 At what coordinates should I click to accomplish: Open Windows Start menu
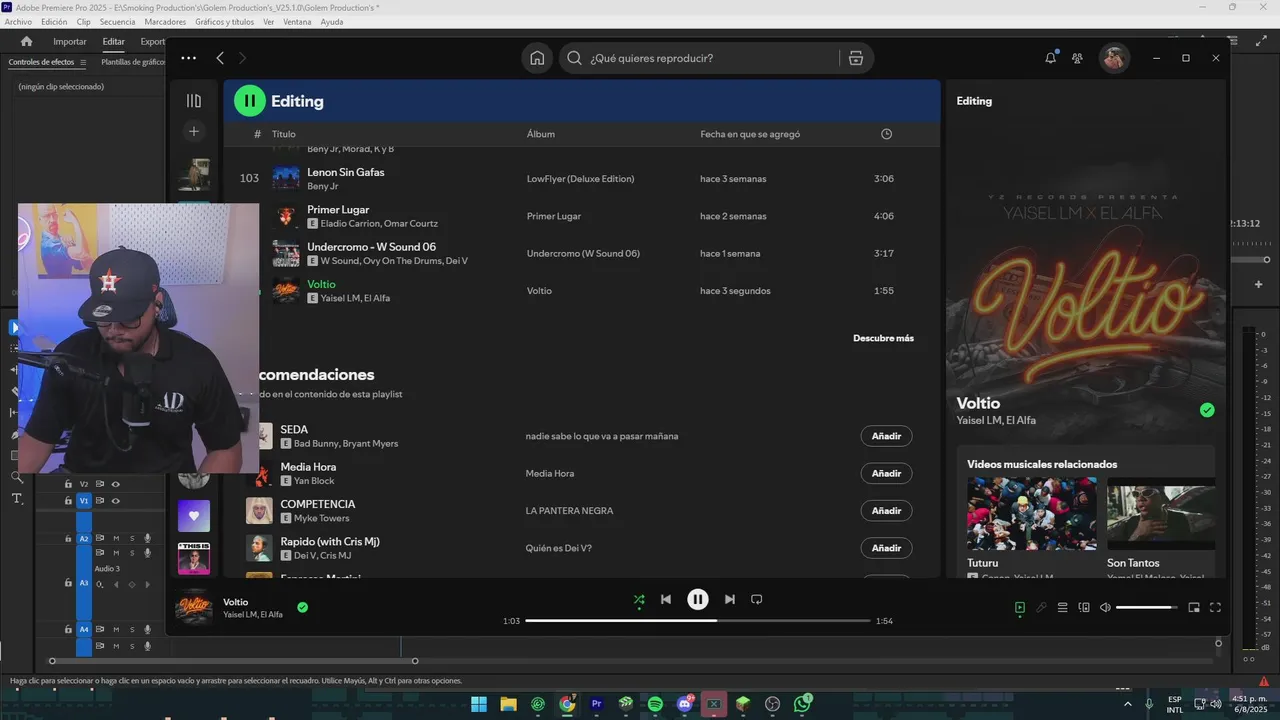(478, 704)
